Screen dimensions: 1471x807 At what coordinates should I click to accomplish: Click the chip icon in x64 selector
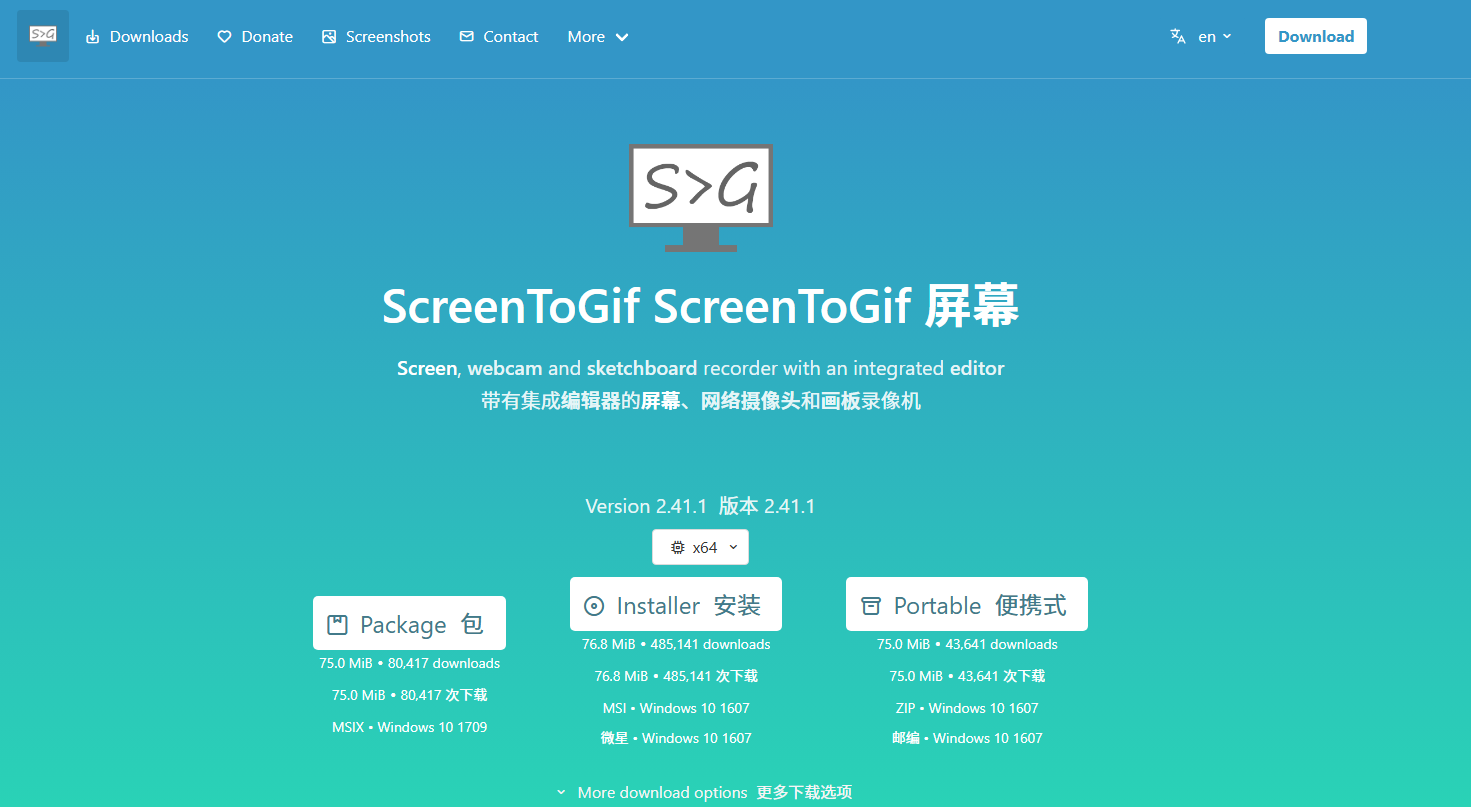(677, 548)
